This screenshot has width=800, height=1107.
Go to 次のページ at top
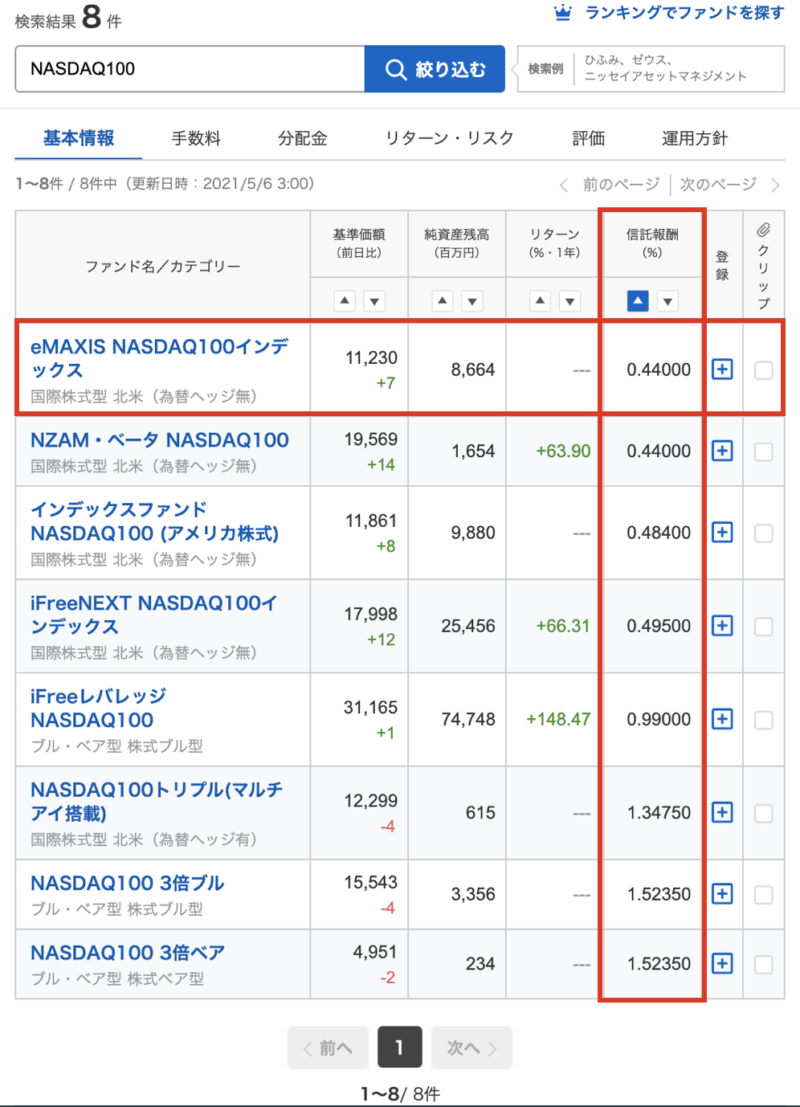pyautogui.click(x=729, y=185)
